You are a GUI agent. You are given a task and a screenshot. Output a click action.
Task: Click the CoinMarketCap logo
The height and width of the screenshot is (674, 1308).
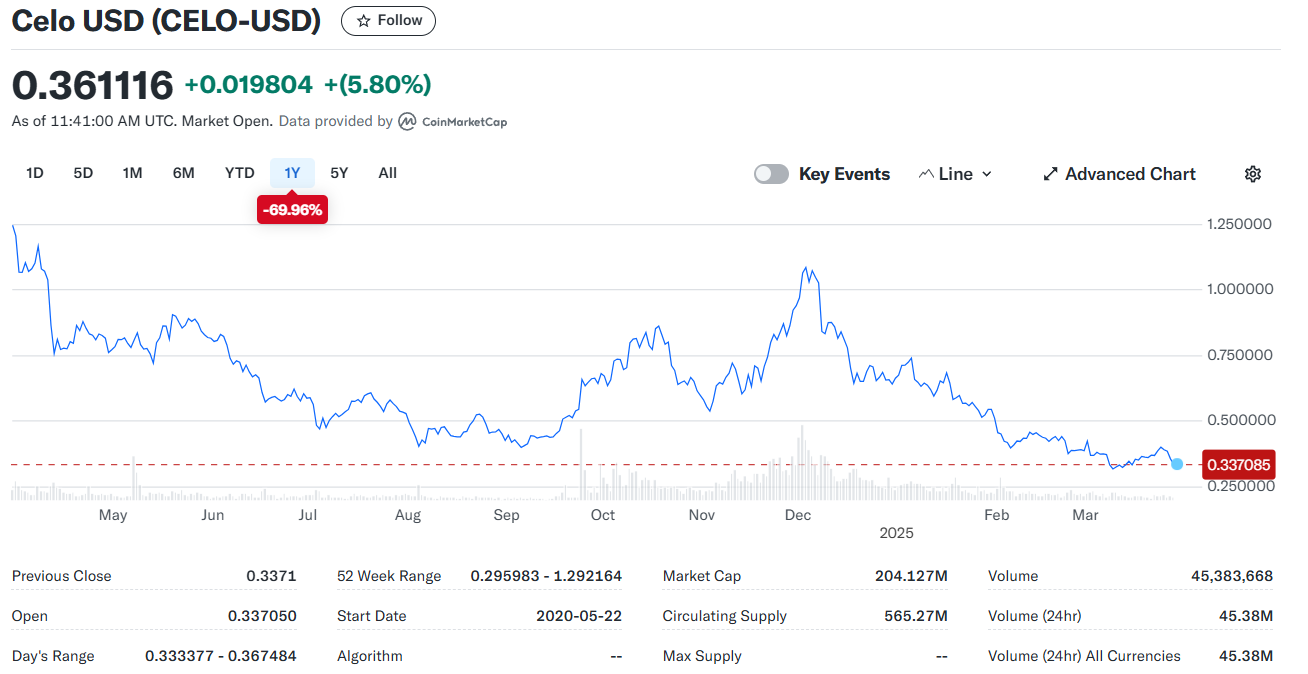point(453,122)
